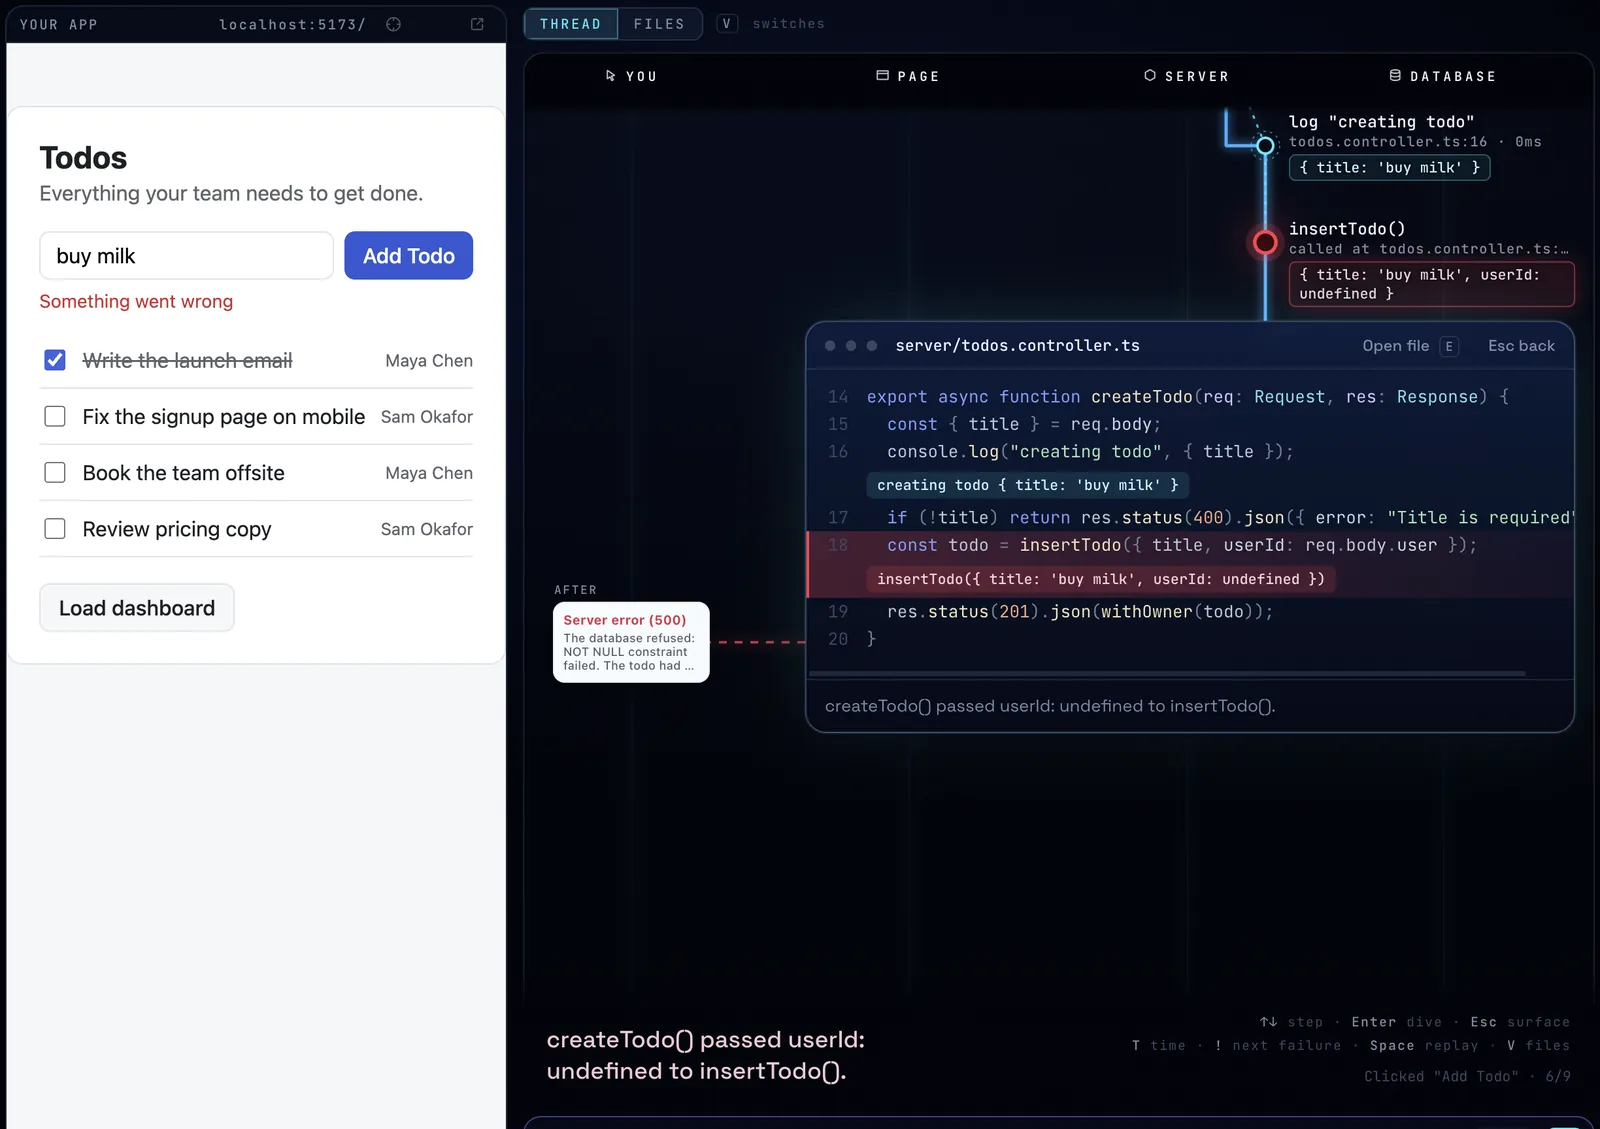Open the app in a new window icon
Image resolution: width=1600 pixels, height=1129 pixels.
[x=477, y=24]
